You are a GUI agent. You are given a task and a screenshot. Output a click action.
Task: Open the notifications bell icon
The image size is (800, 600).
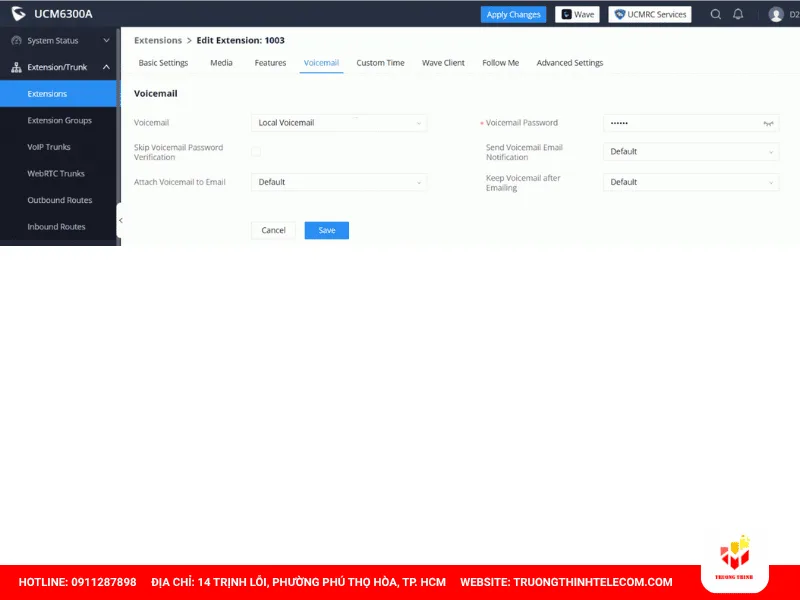738,14
